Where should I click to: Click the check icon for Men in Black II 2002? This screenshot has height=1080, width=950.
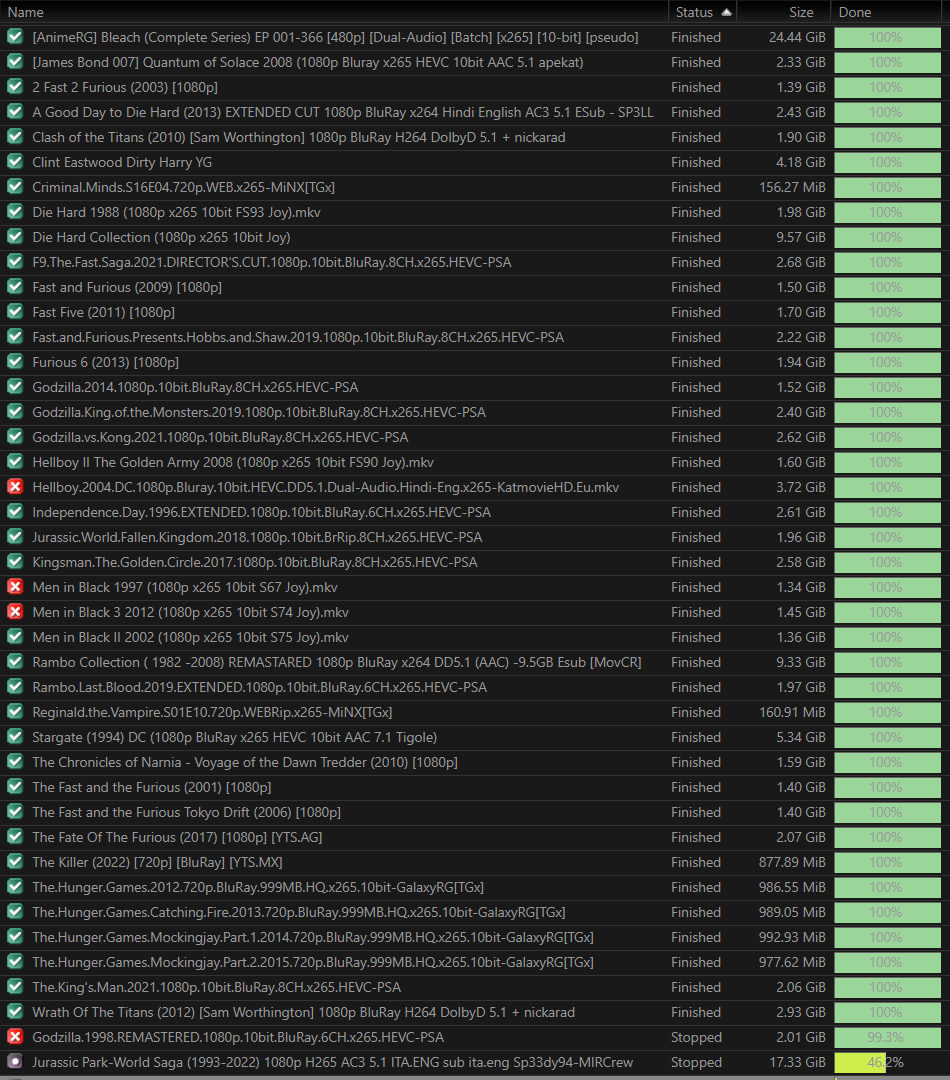(14, 636)
